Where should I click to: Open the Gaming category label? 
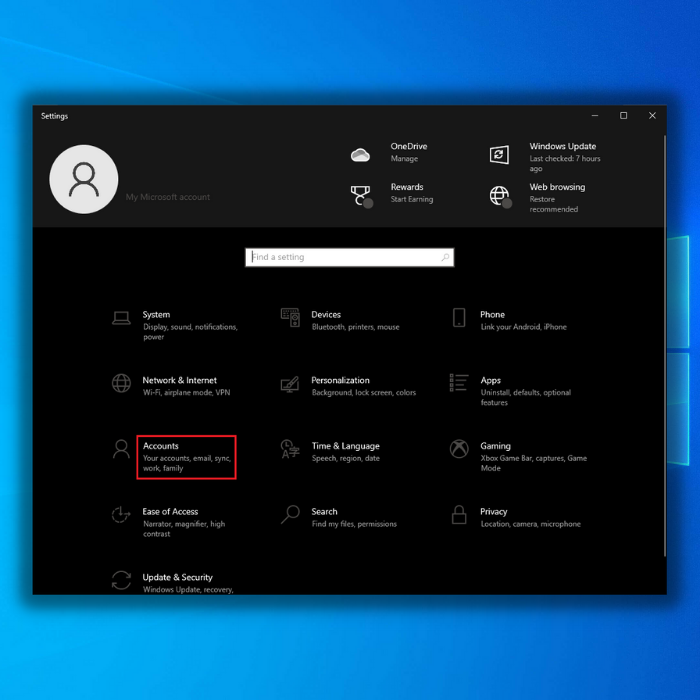click(x=496, y=446)
